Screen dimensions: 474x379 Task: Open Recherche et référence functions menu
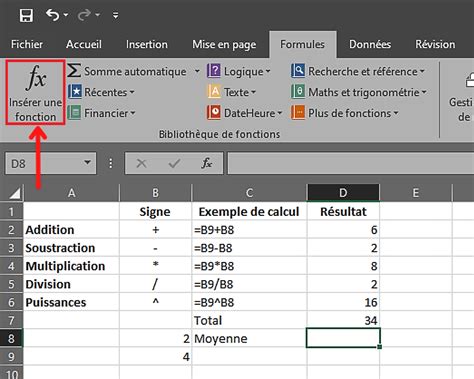pyautogui.click(x=358, y=71)
